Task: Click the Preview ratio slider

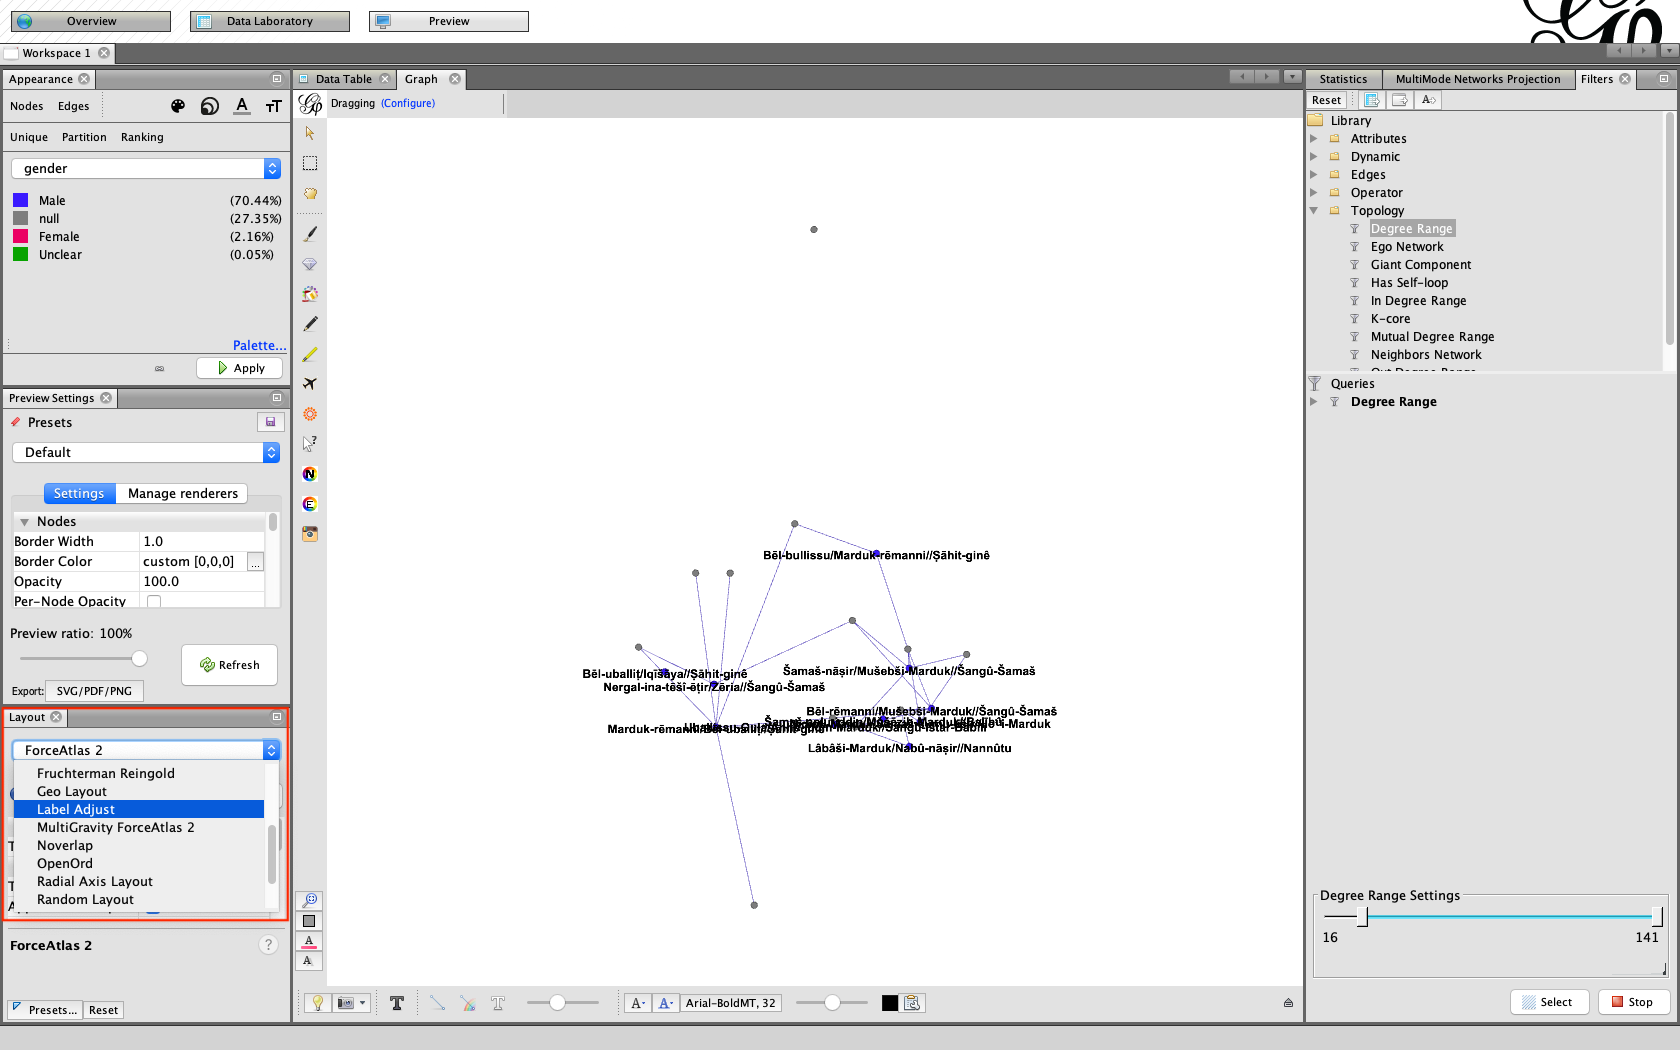Action: (x=84, y=658)
